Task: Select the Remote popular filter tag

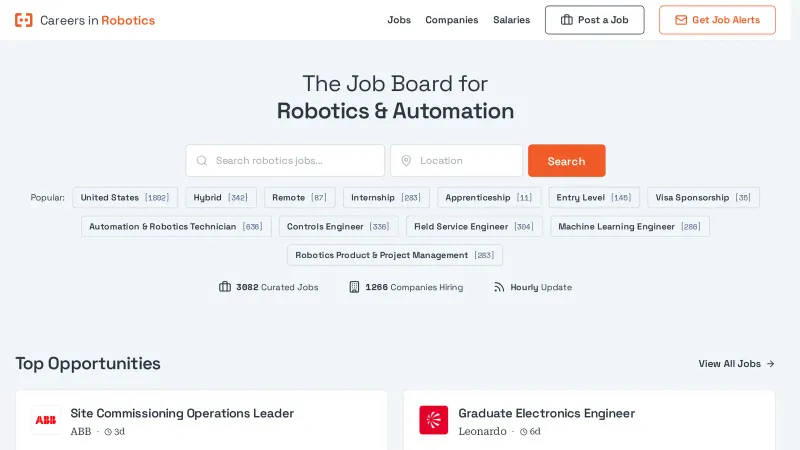Action: [299, 198]
